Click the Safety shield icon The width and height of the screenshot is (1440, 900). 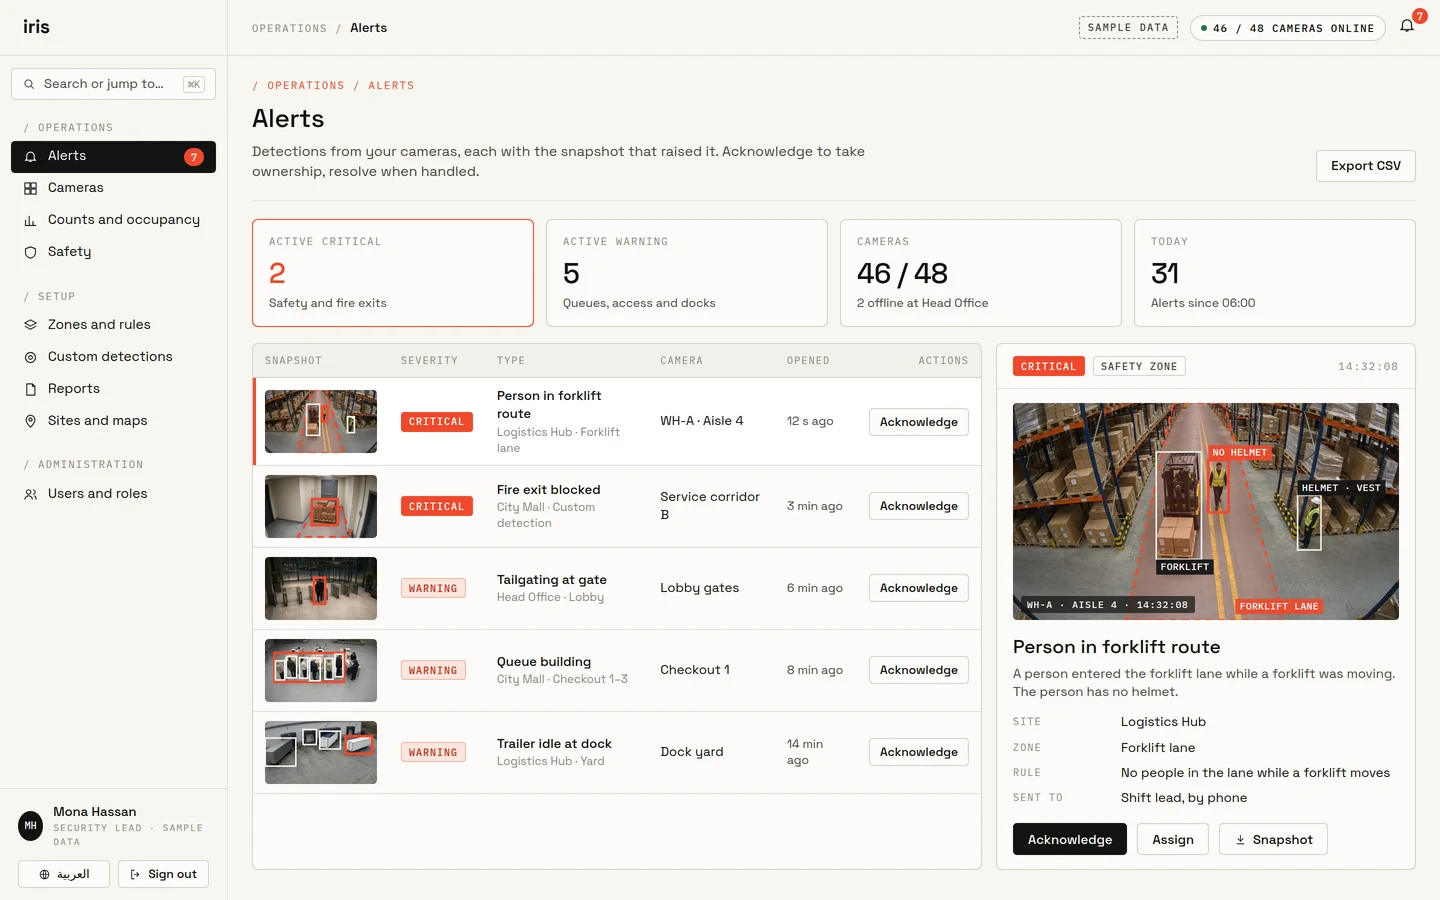30,252
